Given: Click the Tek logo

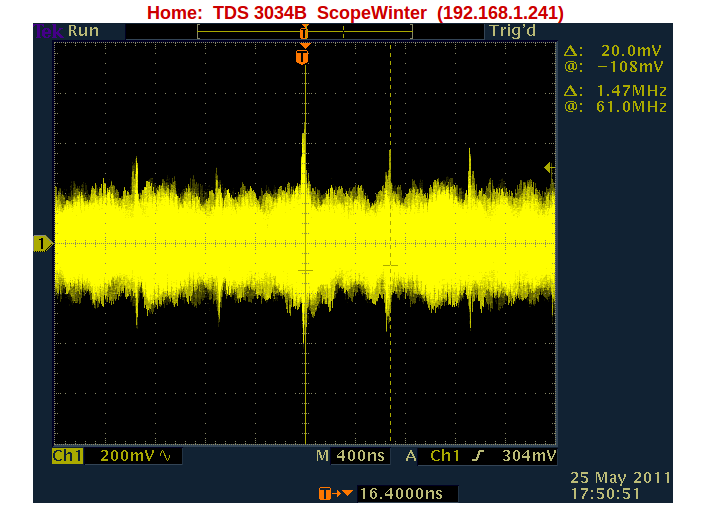Looking at the screenshot, I should [48, 31].
